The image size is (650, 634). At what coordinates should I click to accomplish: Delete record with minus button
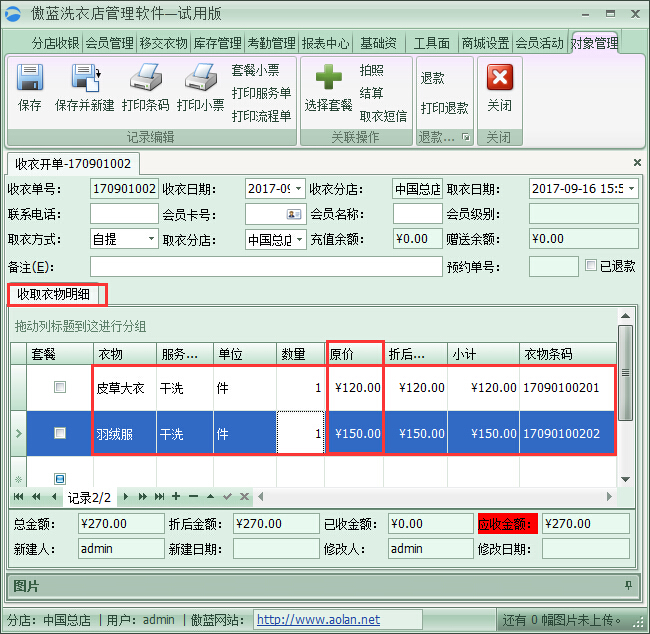click(x=193, y=496)
